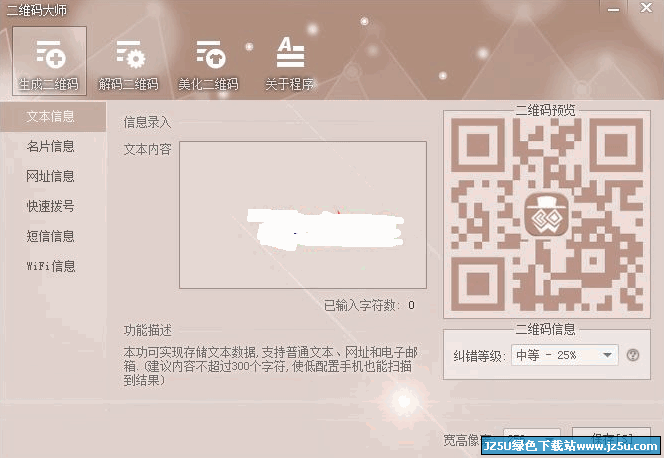Go to the 短信信息 tab
The width and height of the screenshot is (664, 458).
(x=53, y=236)
